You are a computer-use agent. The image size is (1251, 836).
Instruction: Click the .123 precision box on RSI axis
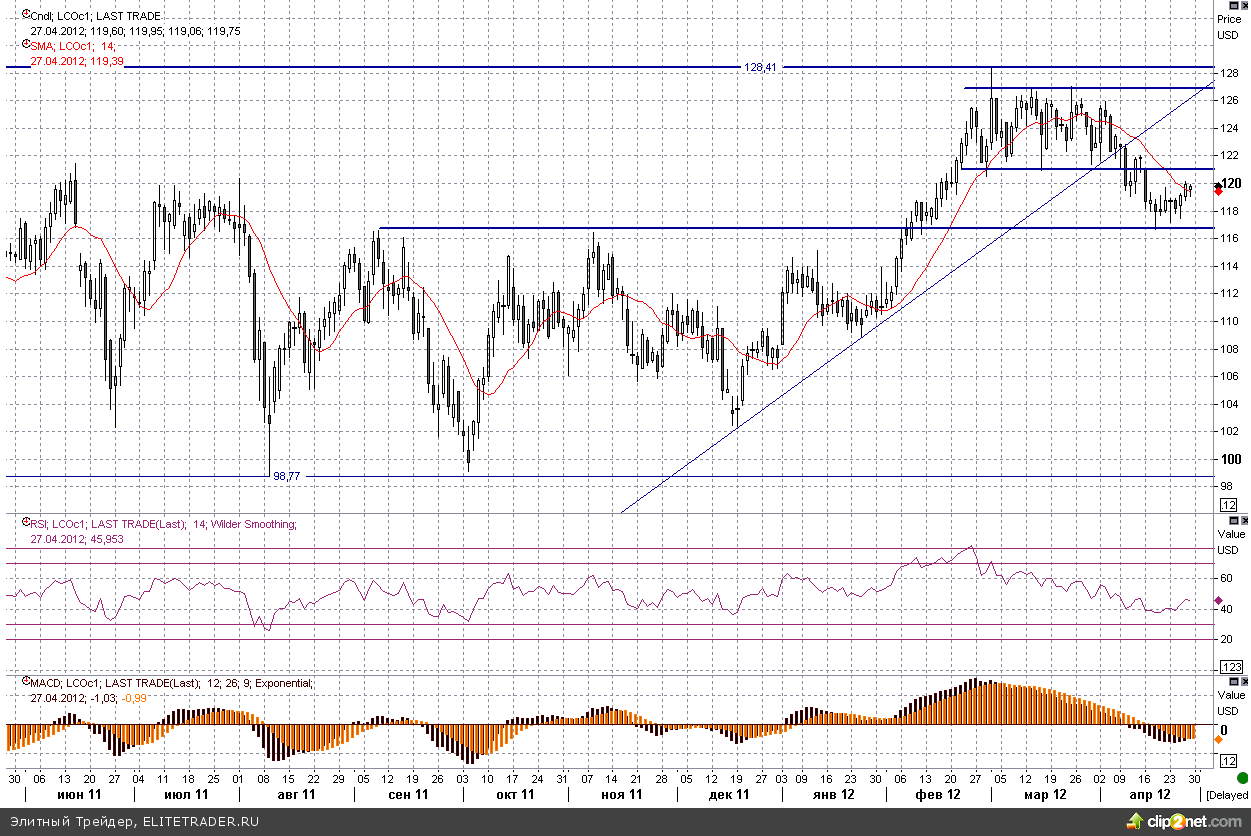tap(1231, 667)
